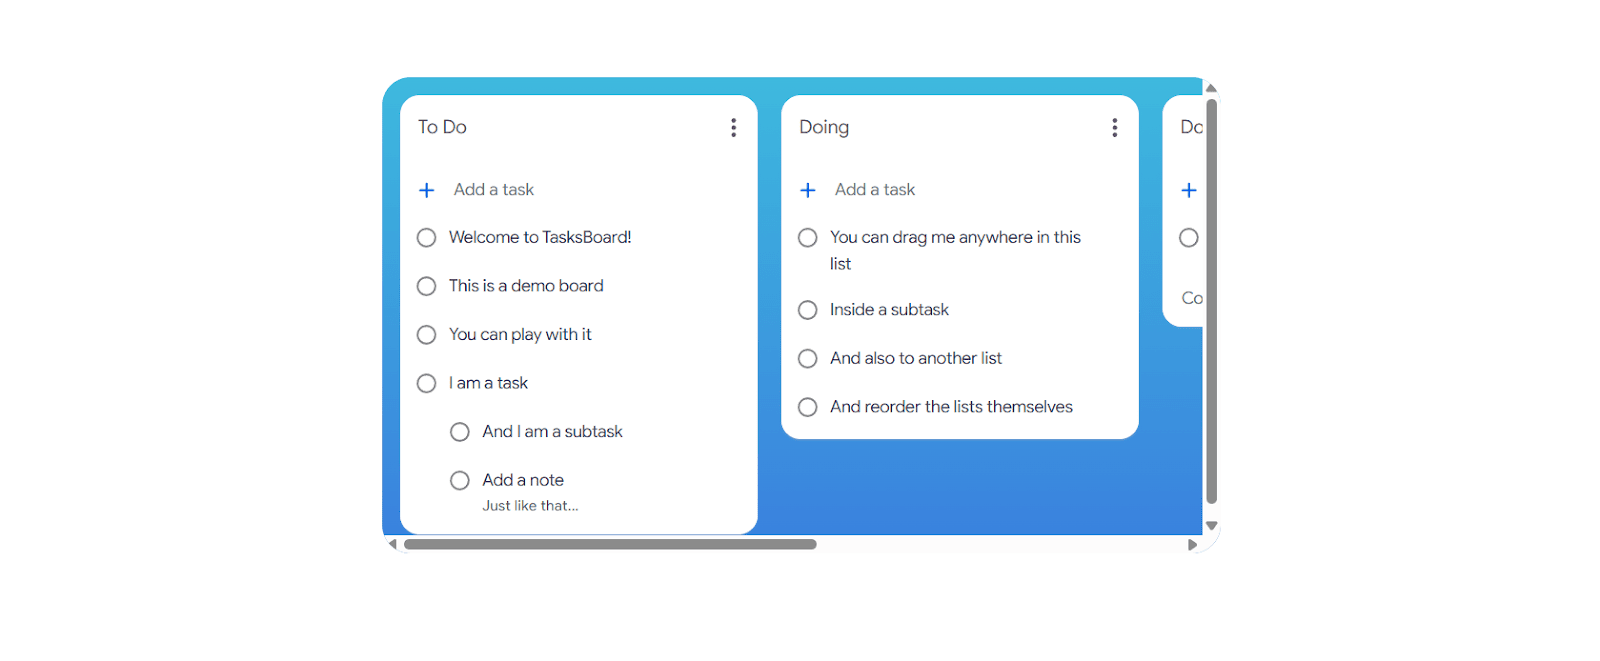Check the task circle in the third list
This screenshot has height=661, width=1600.
coord(1189,238)
